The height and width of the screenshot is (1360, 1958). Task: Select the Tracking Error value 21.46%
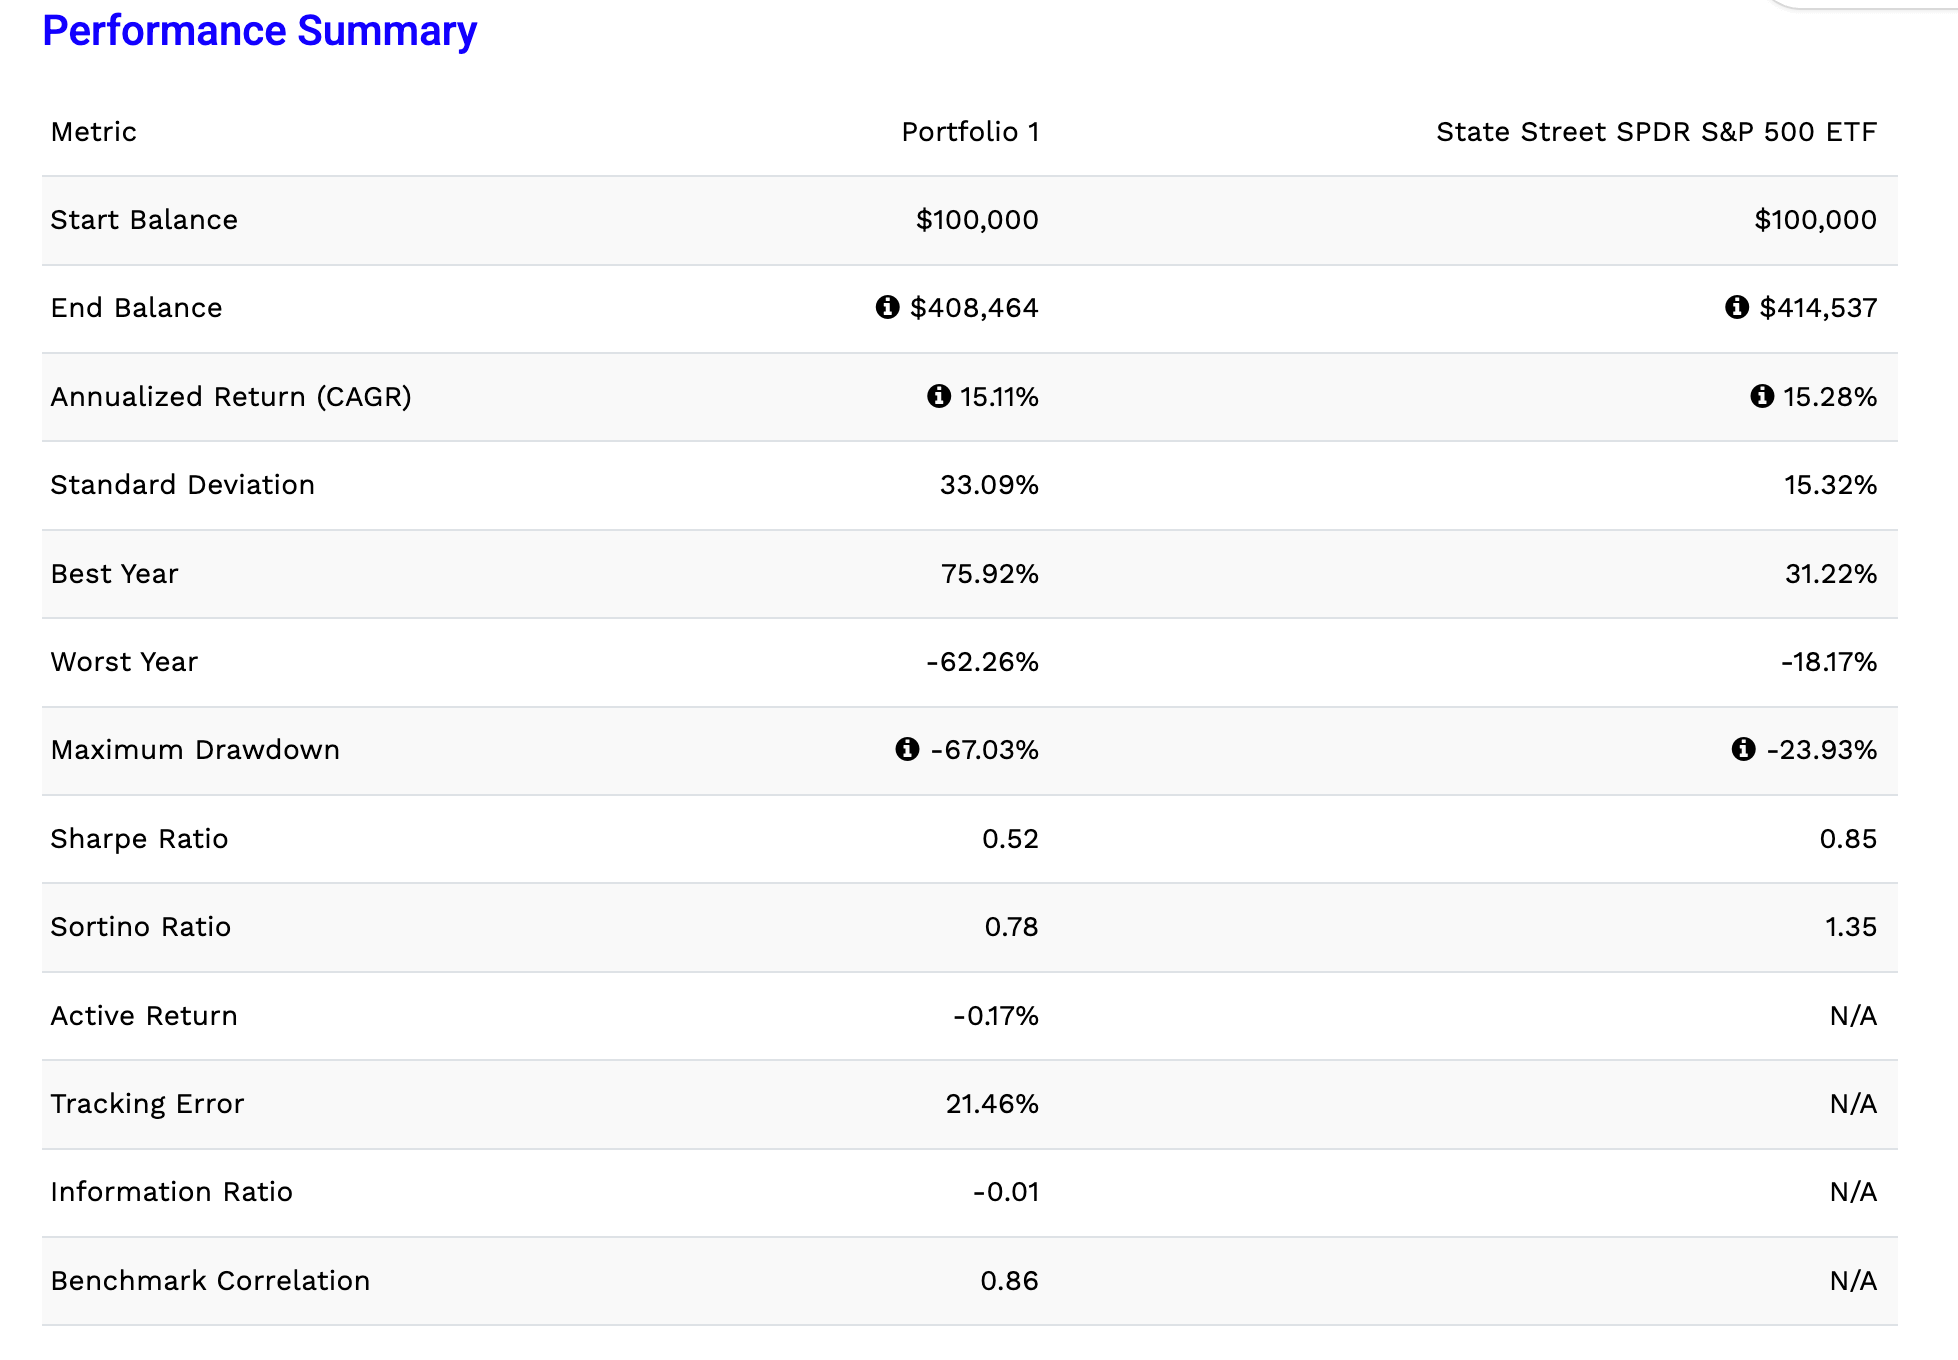tap(992, 1104)
